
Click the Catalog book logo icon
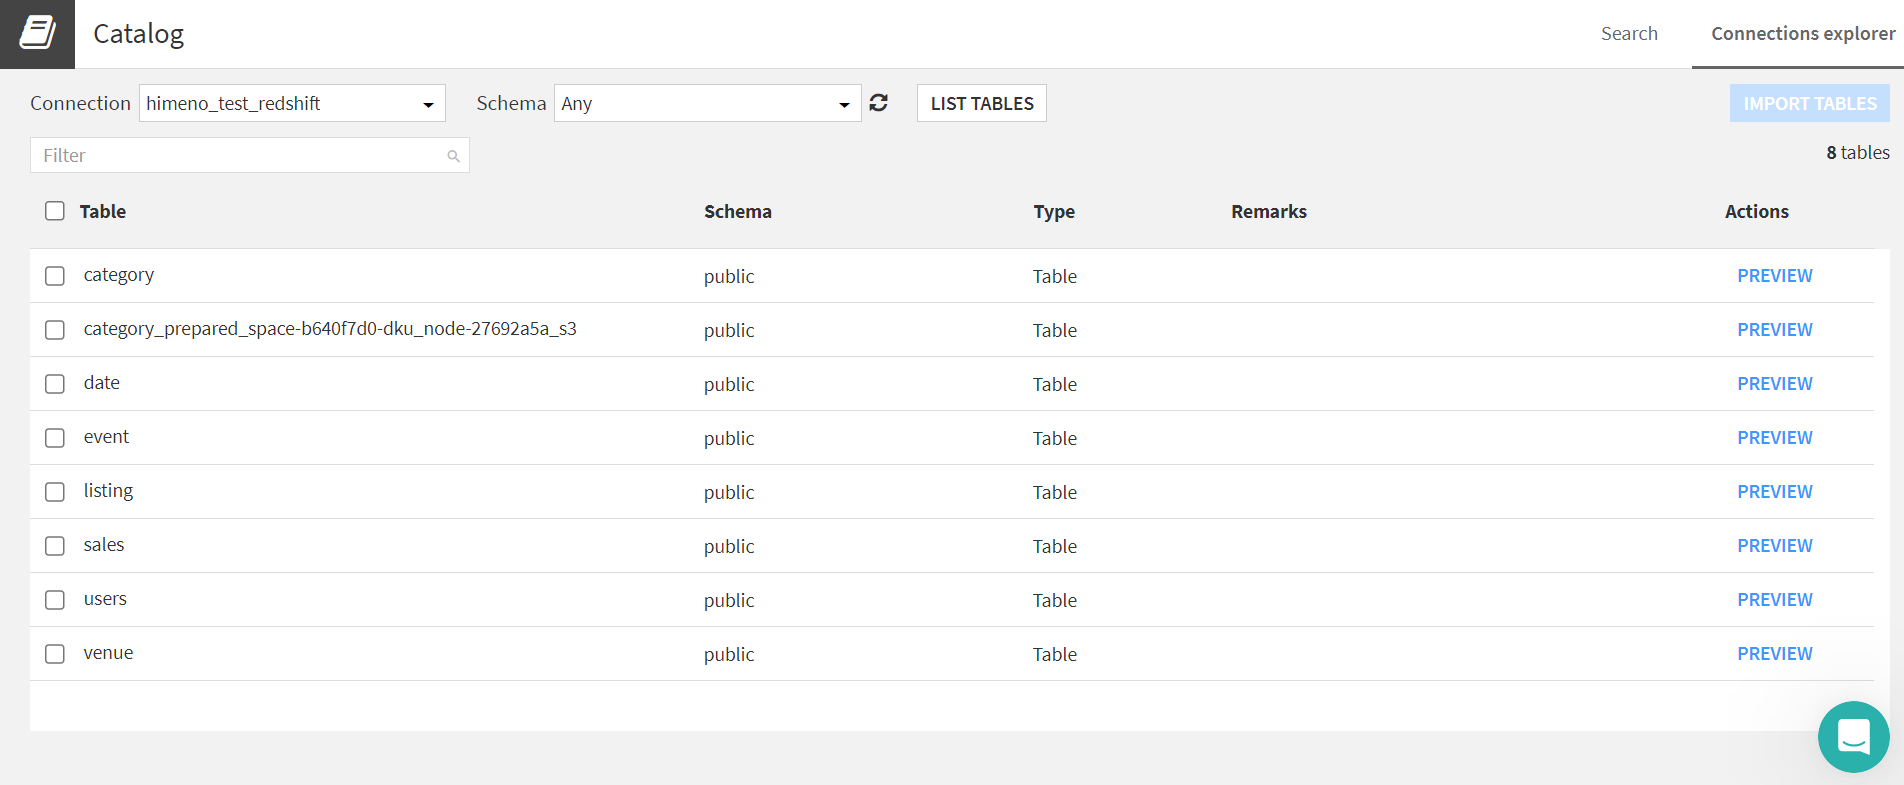[37, 34]
